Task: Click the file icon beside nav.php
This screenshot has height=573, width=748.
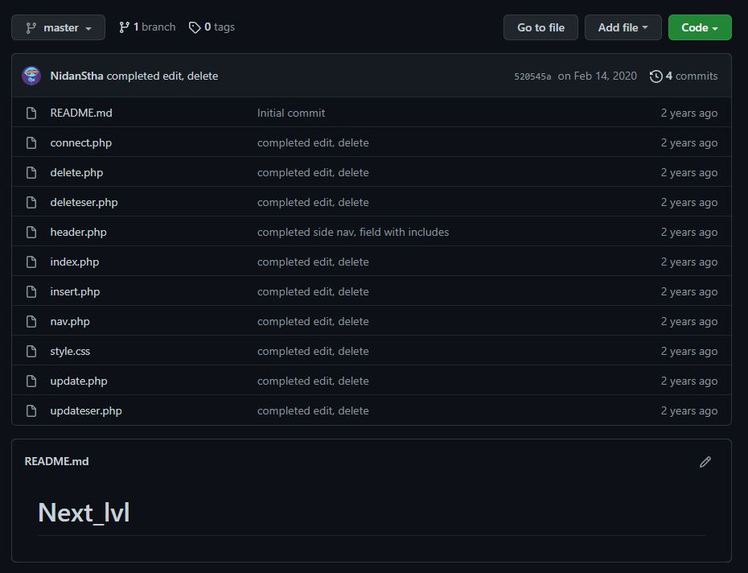Action: coord(31,322)
